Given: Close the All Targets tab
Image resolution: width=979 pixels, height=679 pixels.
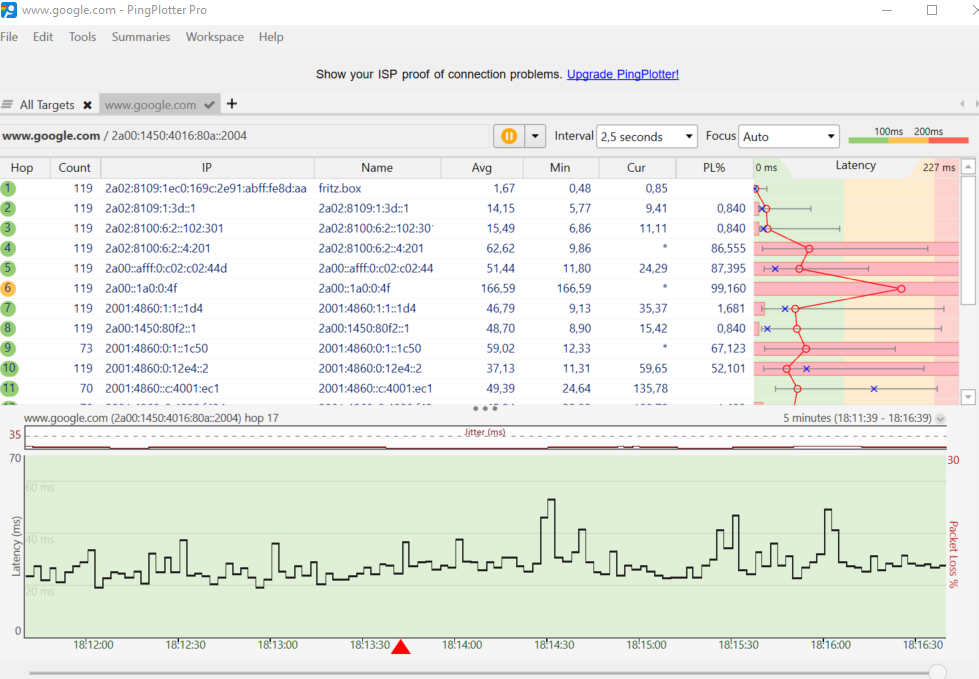Looking at the screenshot, I should coord(87,105).
